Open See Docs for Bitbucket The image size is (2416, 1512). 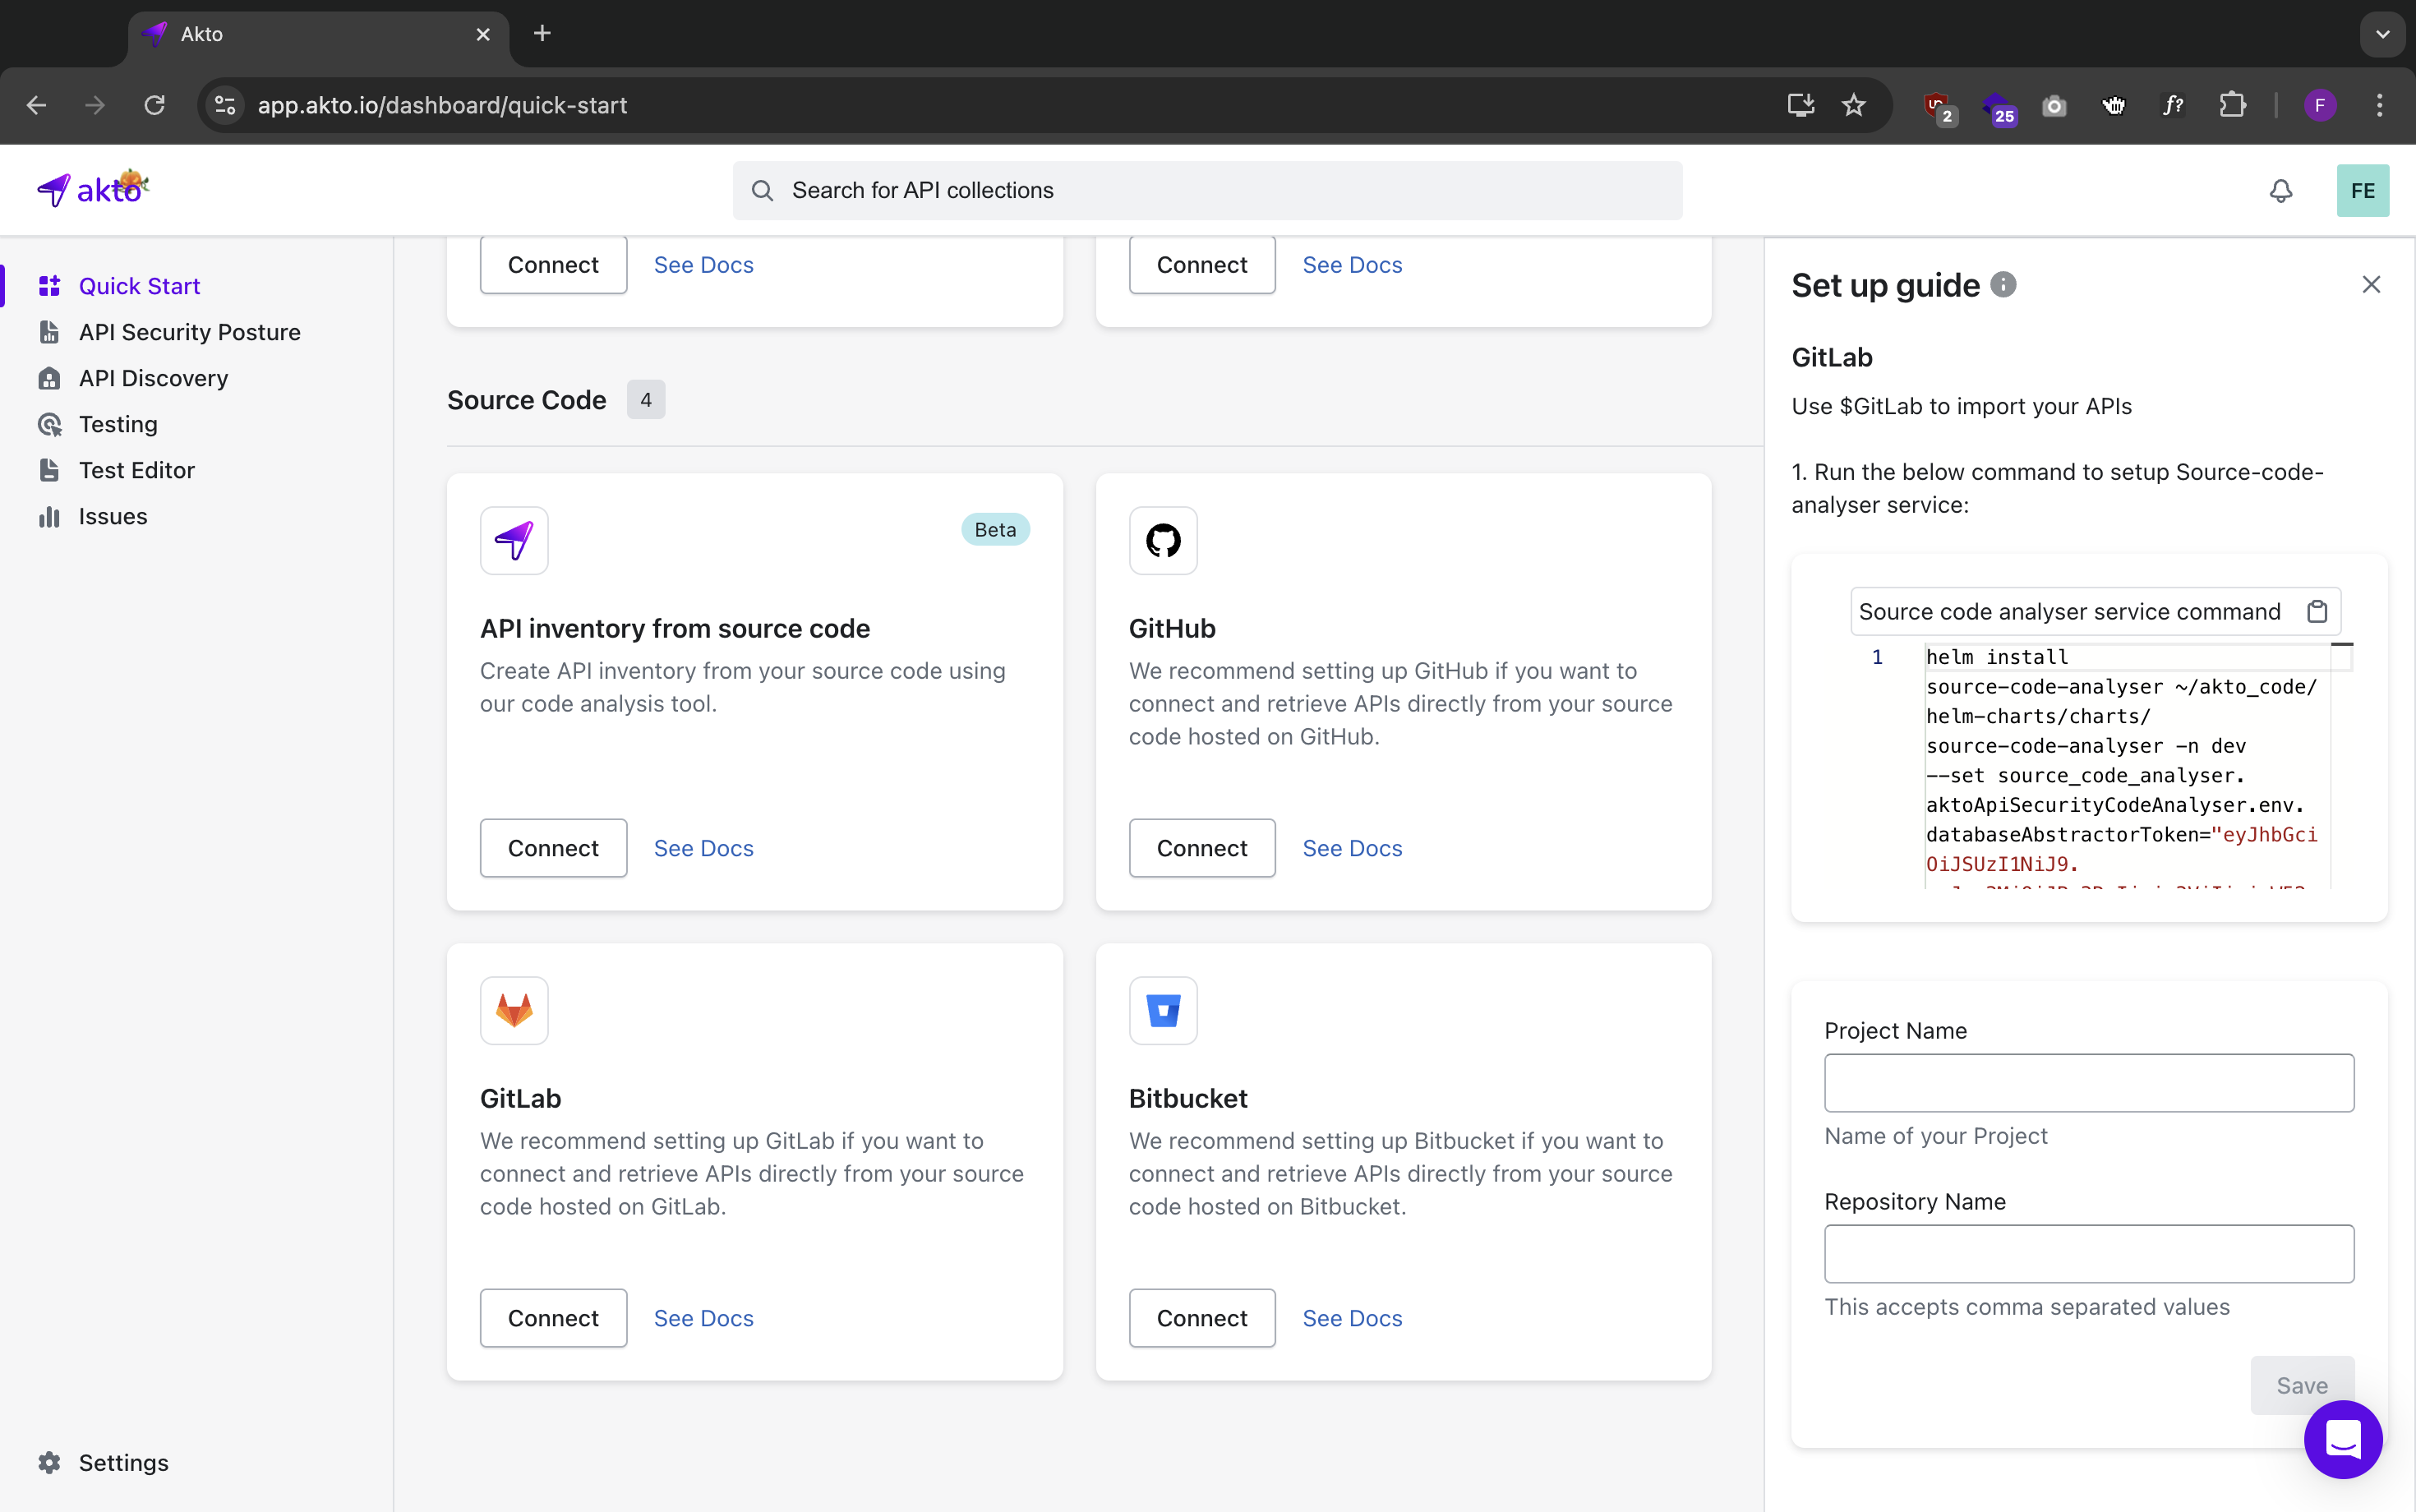pyautogui.click(x=1351, y=1318)
